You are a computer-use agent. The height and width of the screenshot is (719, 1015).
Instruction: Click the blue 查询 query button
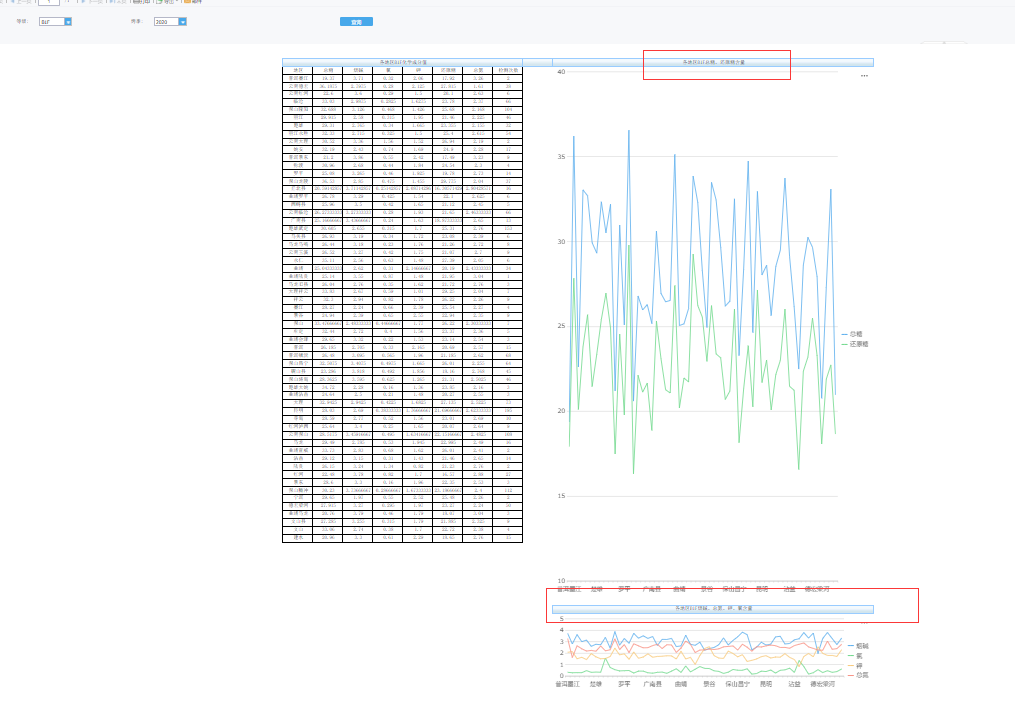pos(356,22)
